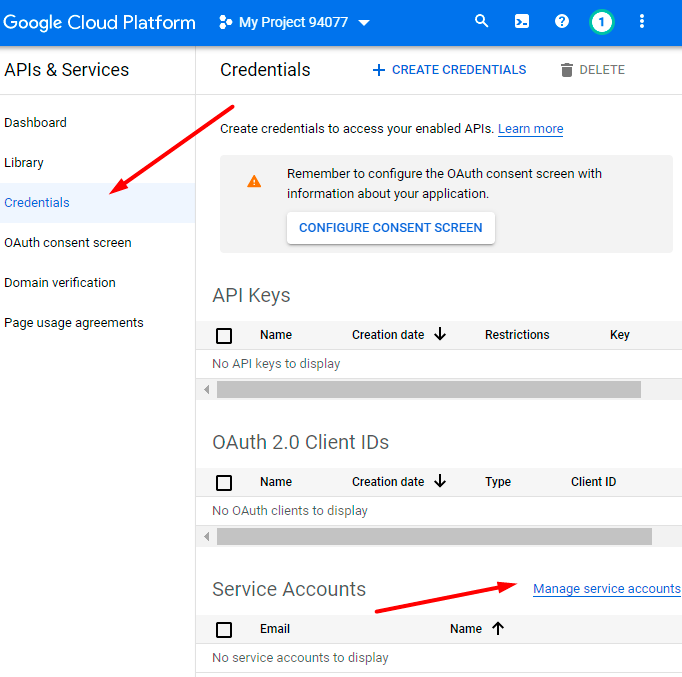
Task: Sort Service Accounts by Name arrow
Action: (498, 629)
